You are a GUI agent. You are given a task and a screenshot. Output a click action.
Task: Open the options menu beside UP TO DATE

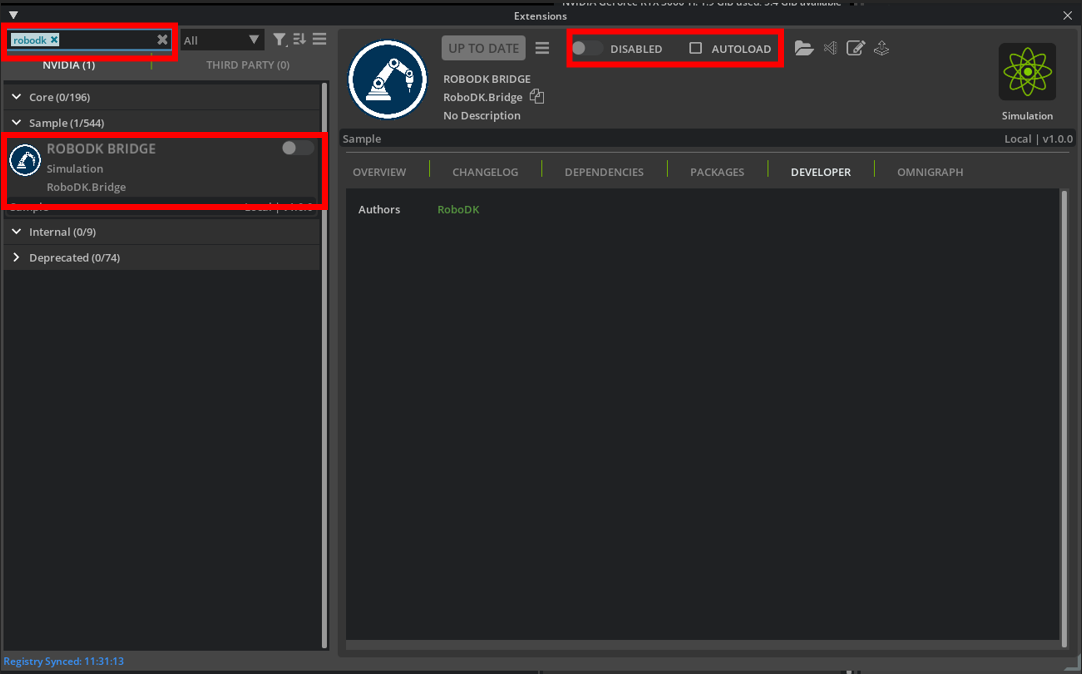542,48
